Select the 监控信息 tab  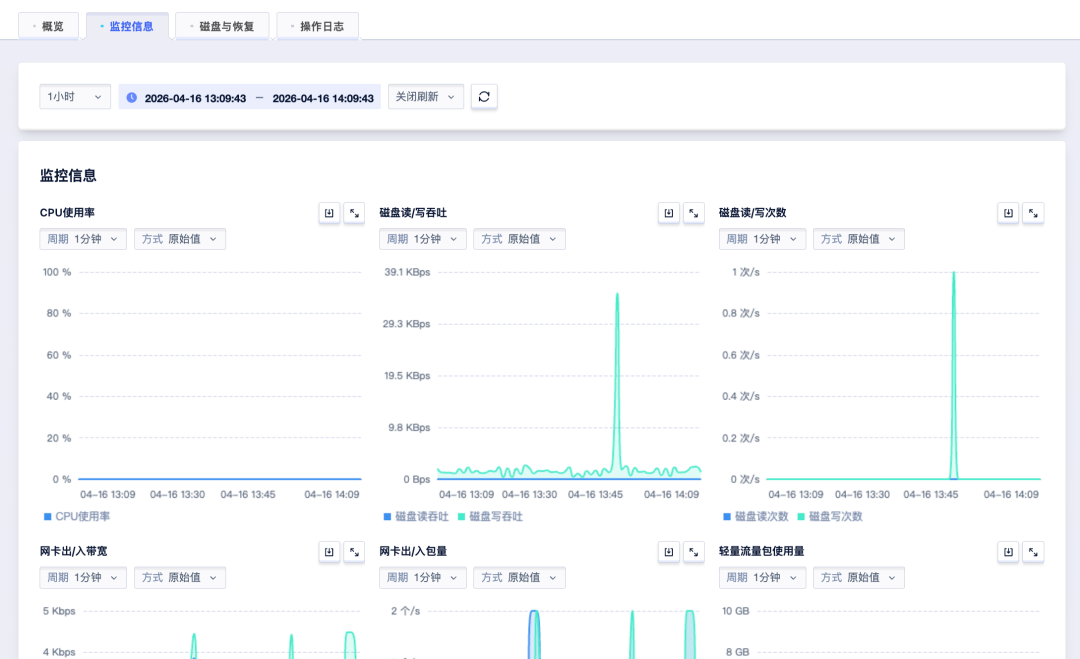[x=127, y=26]
